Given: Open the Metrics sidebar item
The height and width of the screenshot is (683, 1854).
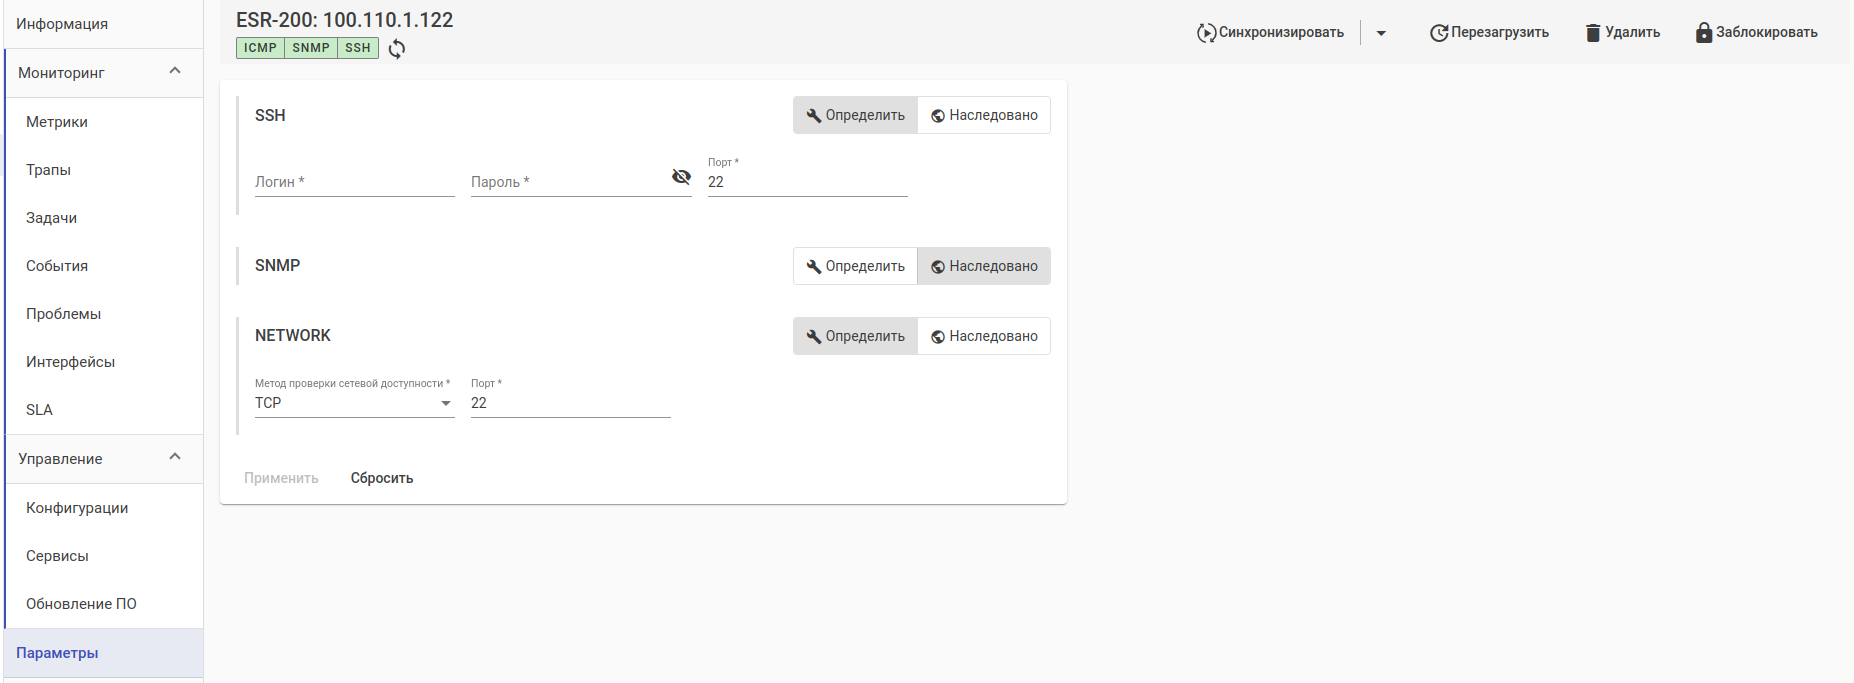Looking at the screenshot, I should (57, 122).
